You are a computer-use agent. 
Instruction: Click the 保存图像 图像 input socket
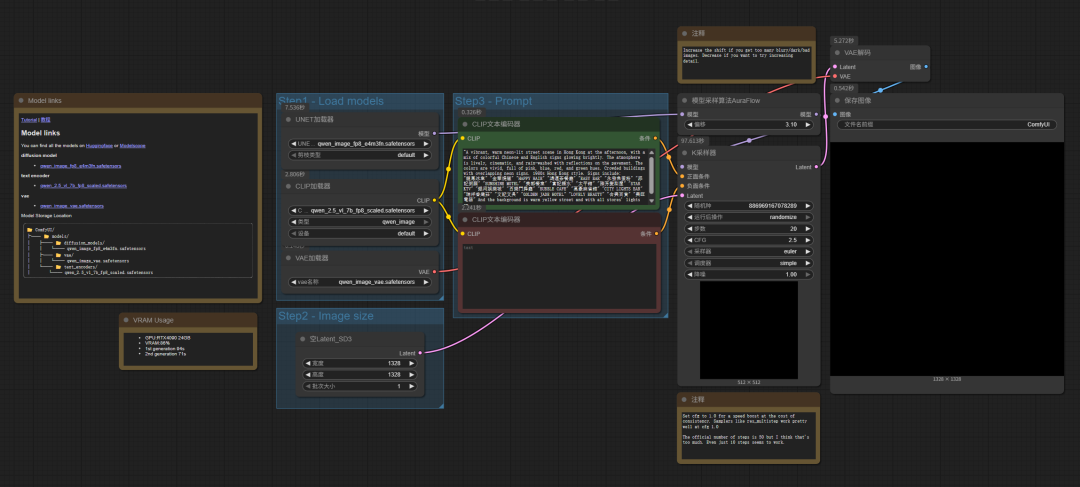point(835,114)
